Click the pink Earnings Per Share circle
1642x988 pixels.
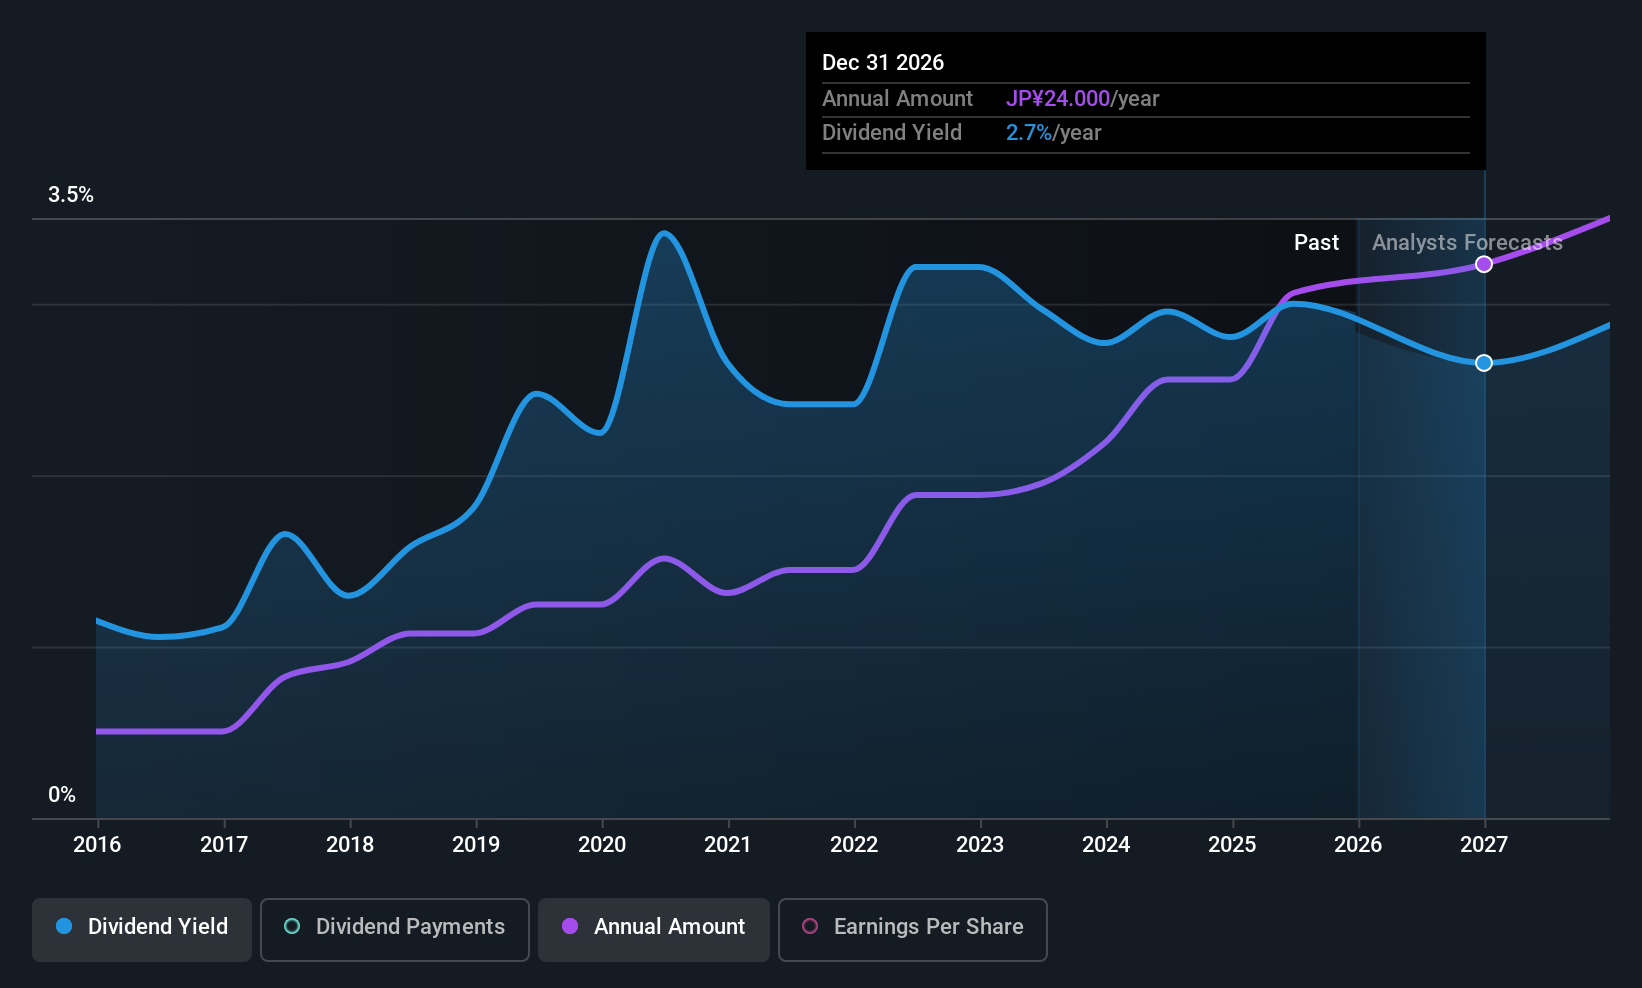(810, 926)
